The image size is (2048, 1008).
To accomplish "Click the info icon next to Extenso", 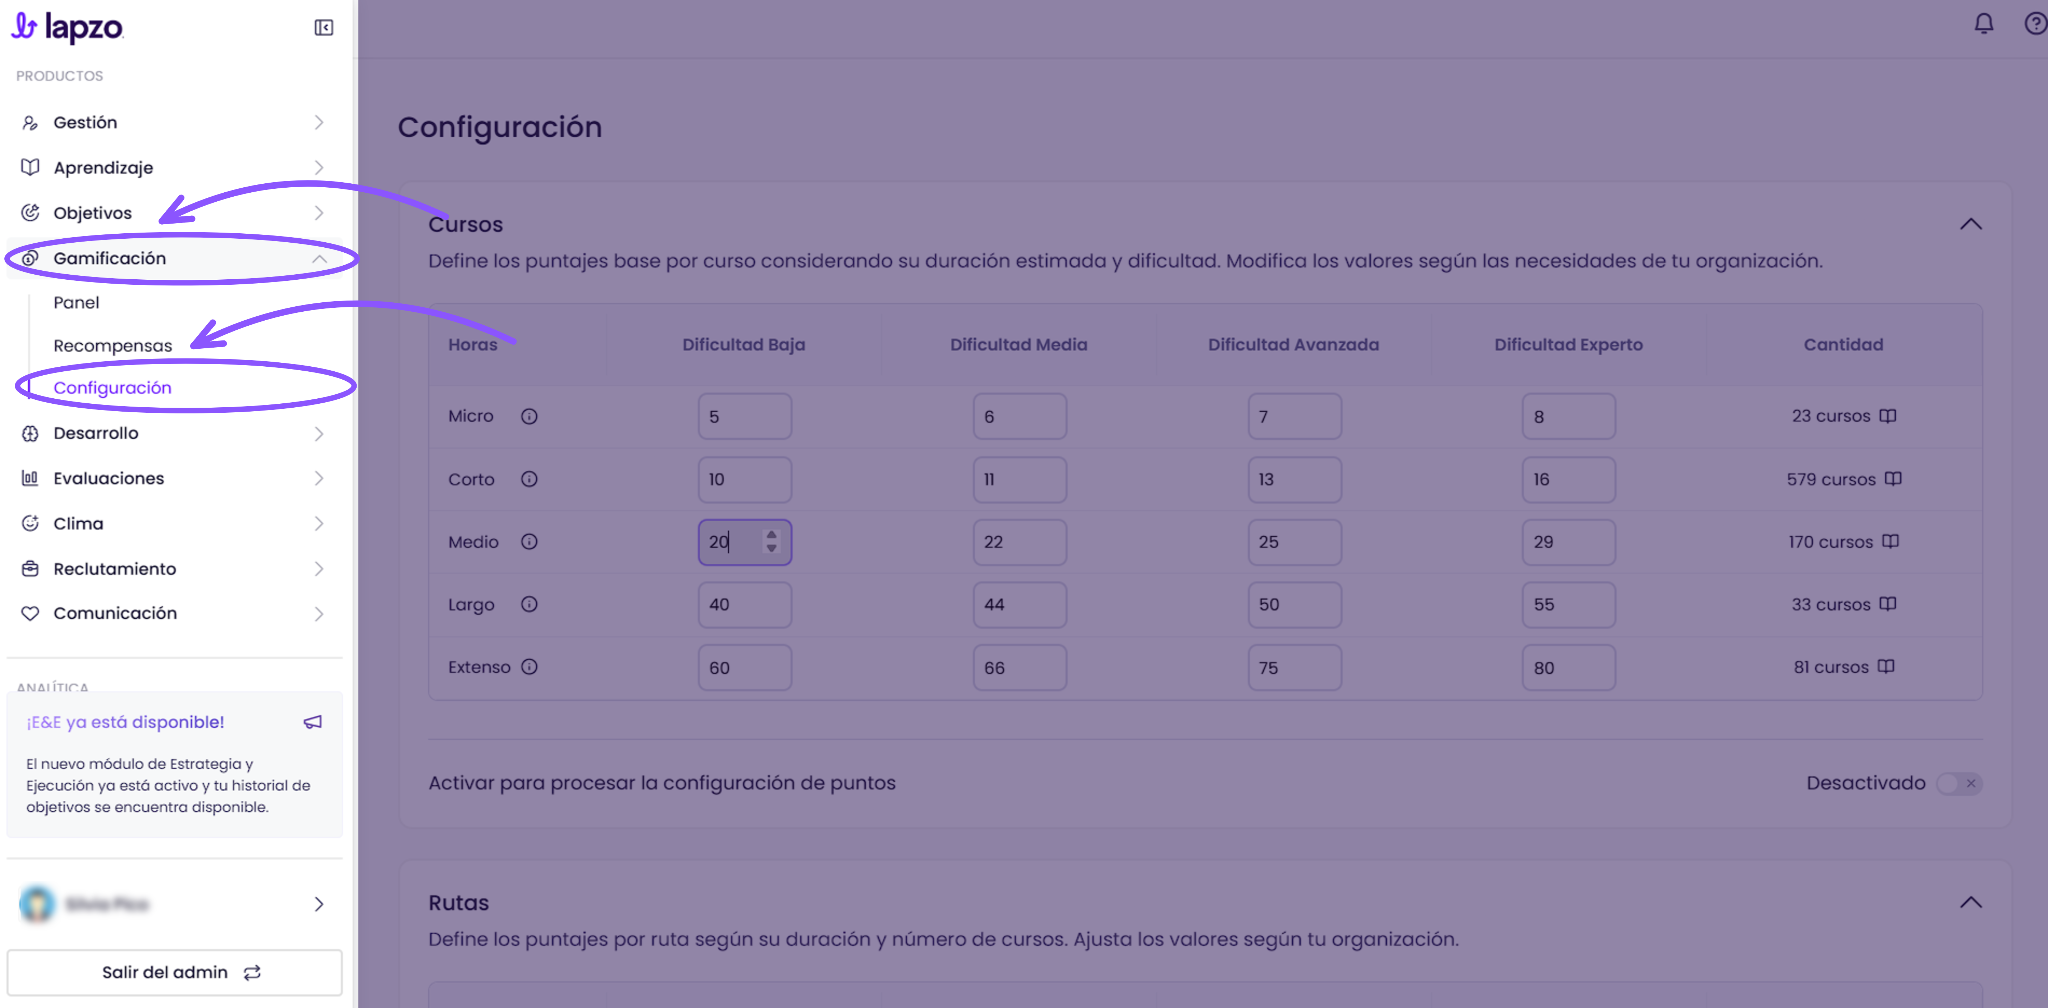I will 529,667.
